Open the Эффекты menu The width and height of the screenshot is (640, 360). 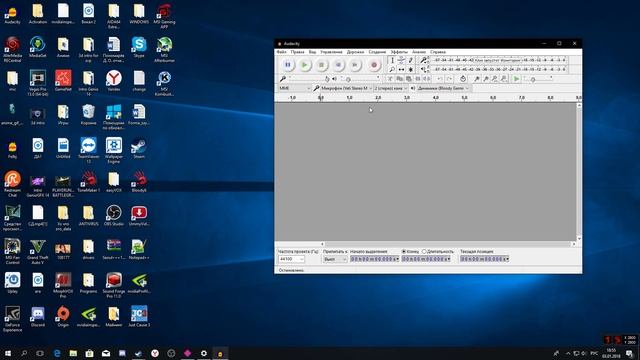point(399,52)
